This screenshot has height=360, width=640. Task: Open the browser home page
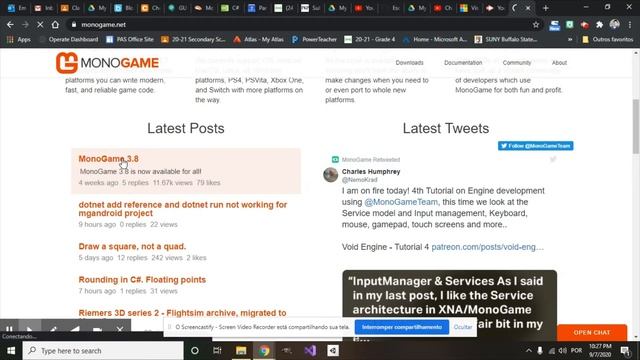[55, 24]
